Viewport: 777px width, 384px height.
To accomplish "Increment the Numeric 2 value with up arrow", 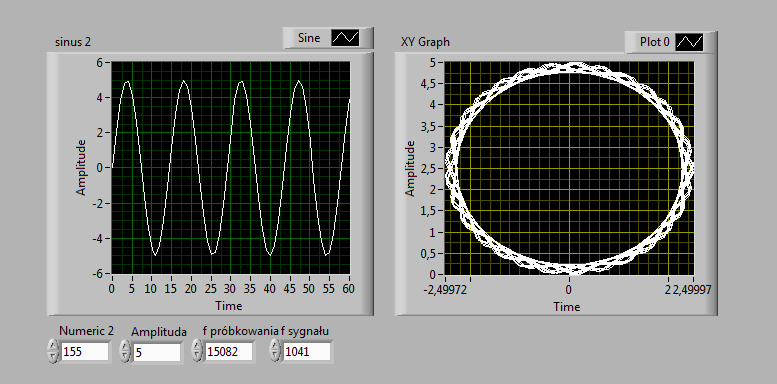I will click(x=53, y=347).
